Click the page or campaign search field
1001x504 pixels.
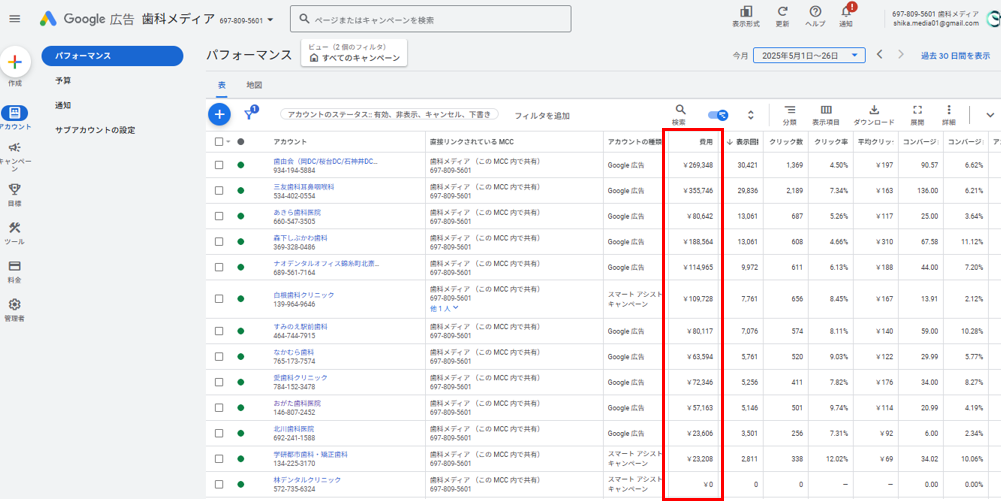tap(430, 19)
